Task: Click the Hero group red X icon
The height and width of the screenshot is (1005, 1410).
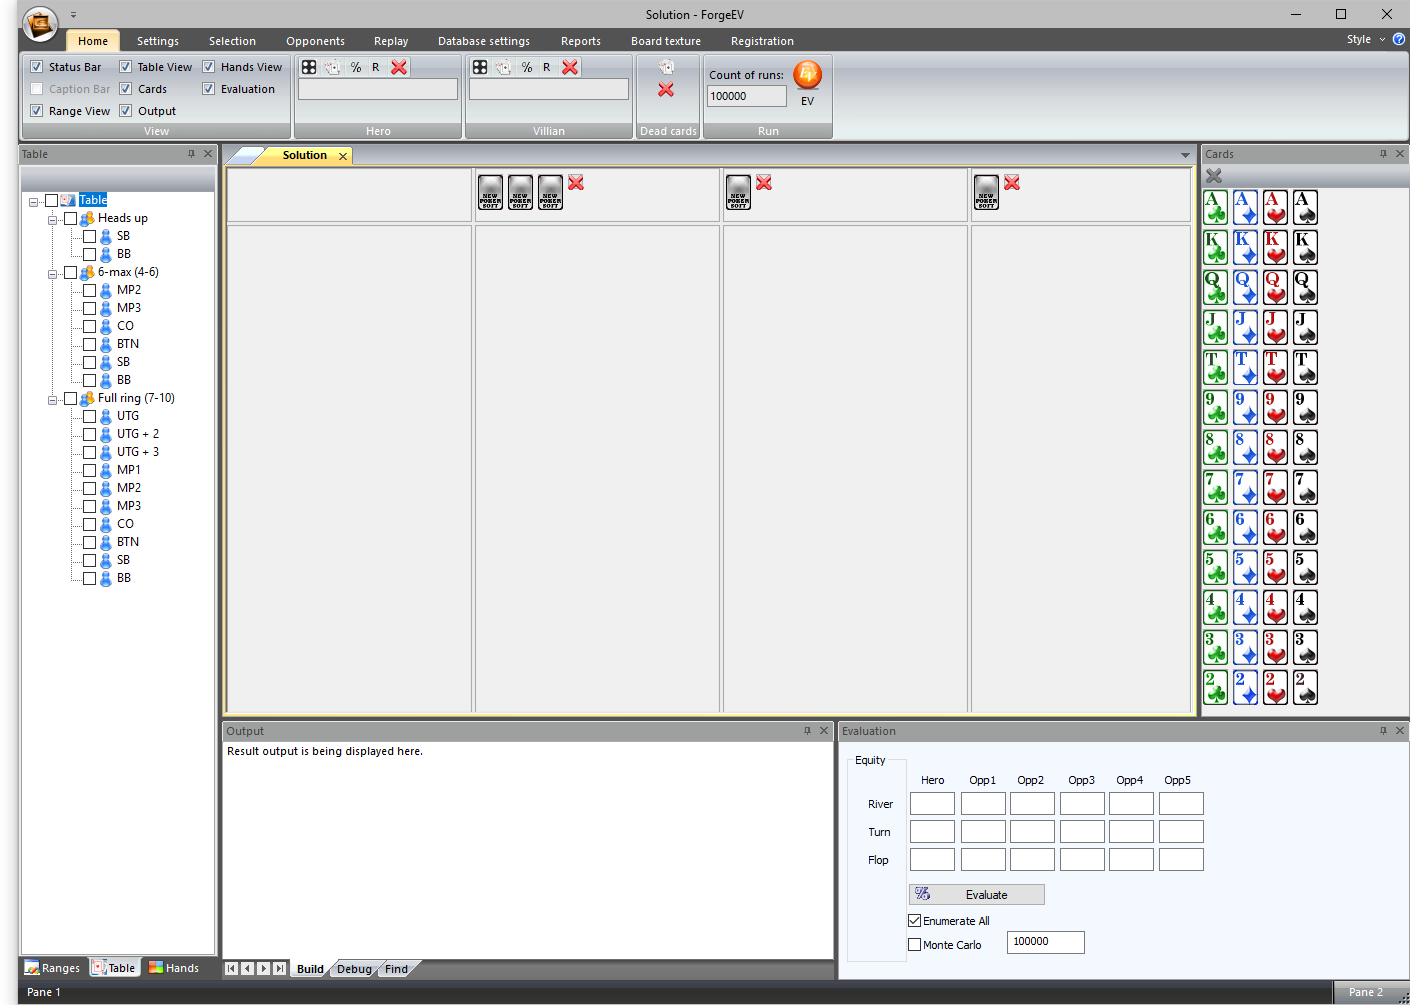Action: coord(399,67)
